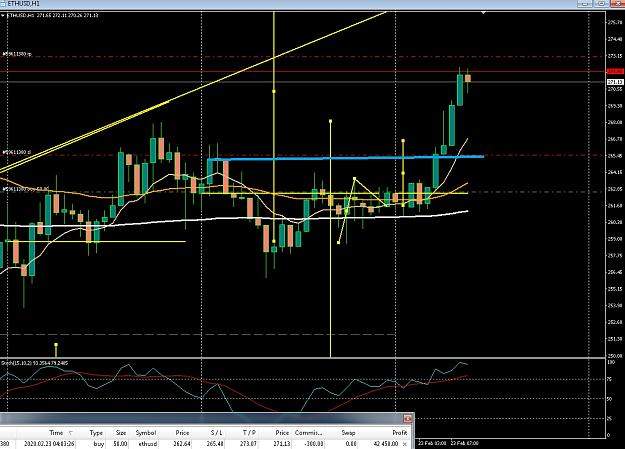625x449 pixels.
Task: Select the take profit 273.07 cell
Action: pyautogui.click(x=249, y=444)
